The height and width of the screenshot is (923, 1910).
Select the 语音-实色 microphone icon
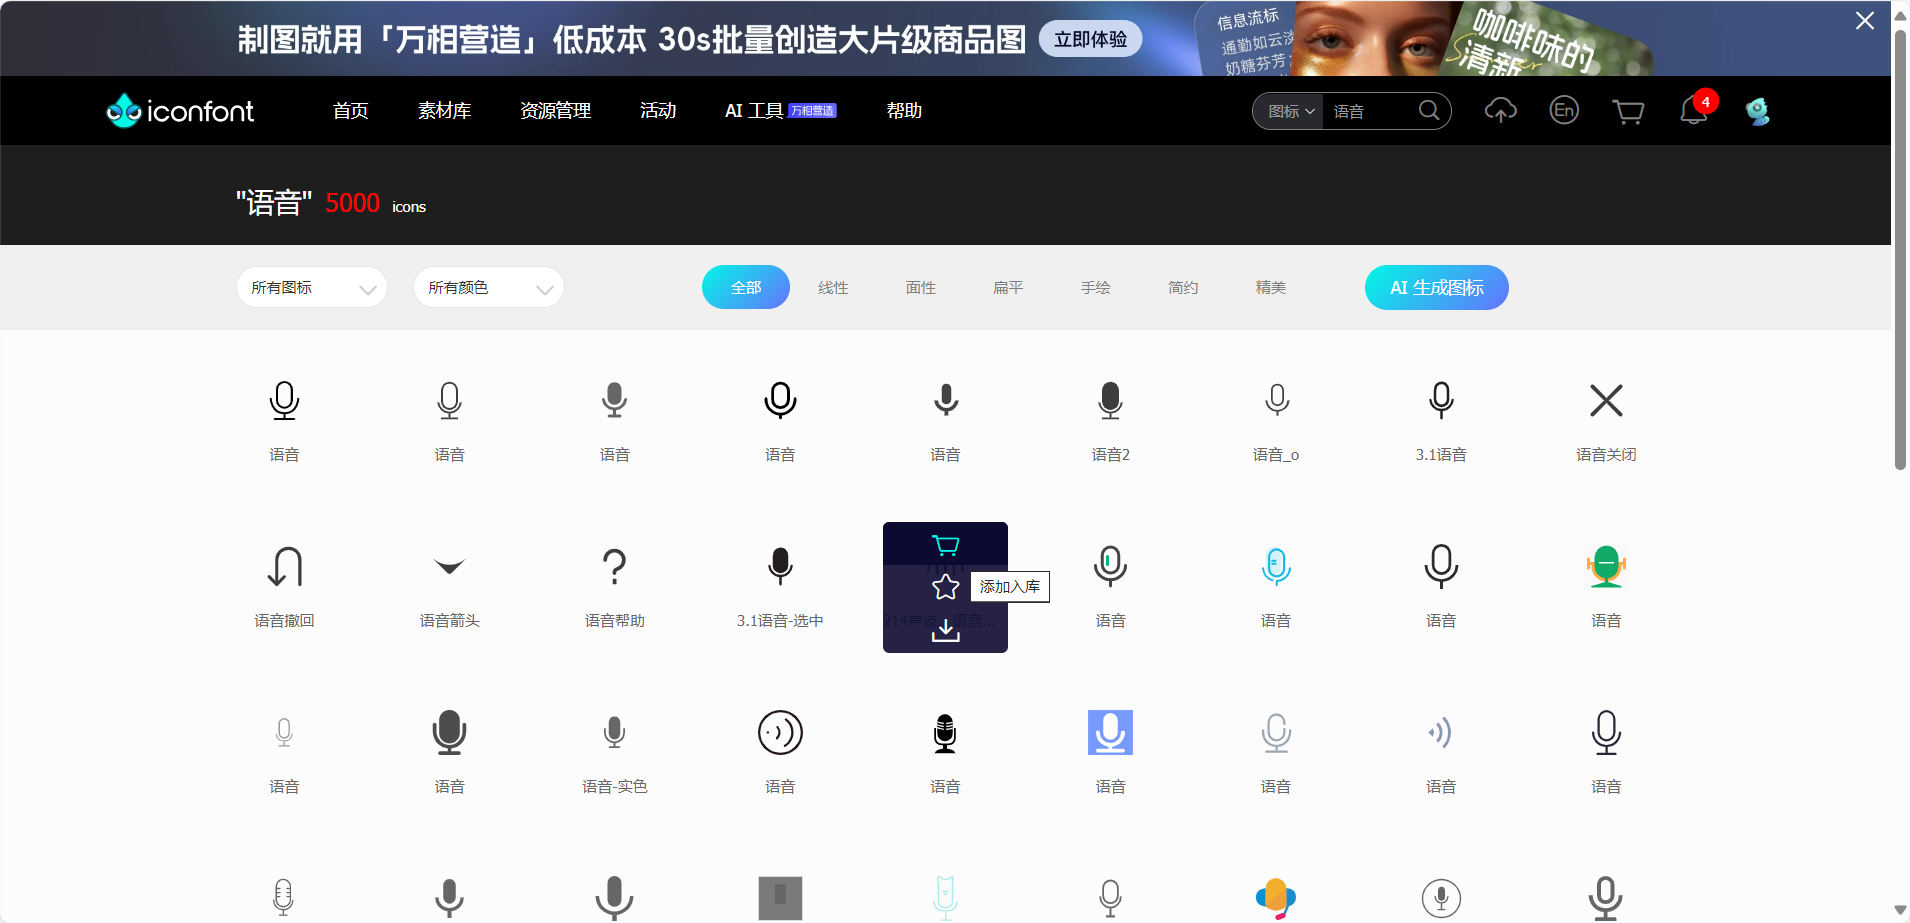point(615,733)
